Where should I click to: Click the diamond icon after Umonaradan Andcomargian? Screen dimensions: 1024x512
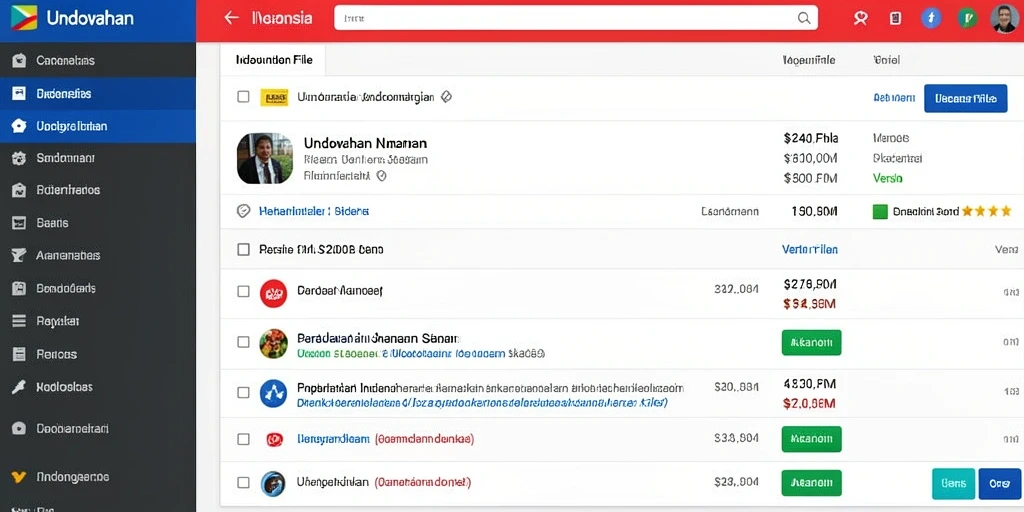(x=446, y=97)
